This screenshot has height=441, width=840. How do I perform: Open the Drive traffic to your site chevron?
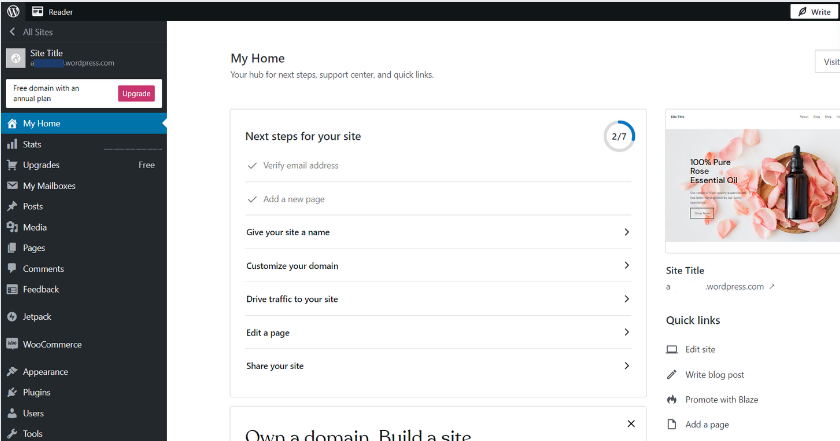tap(626, 299)
